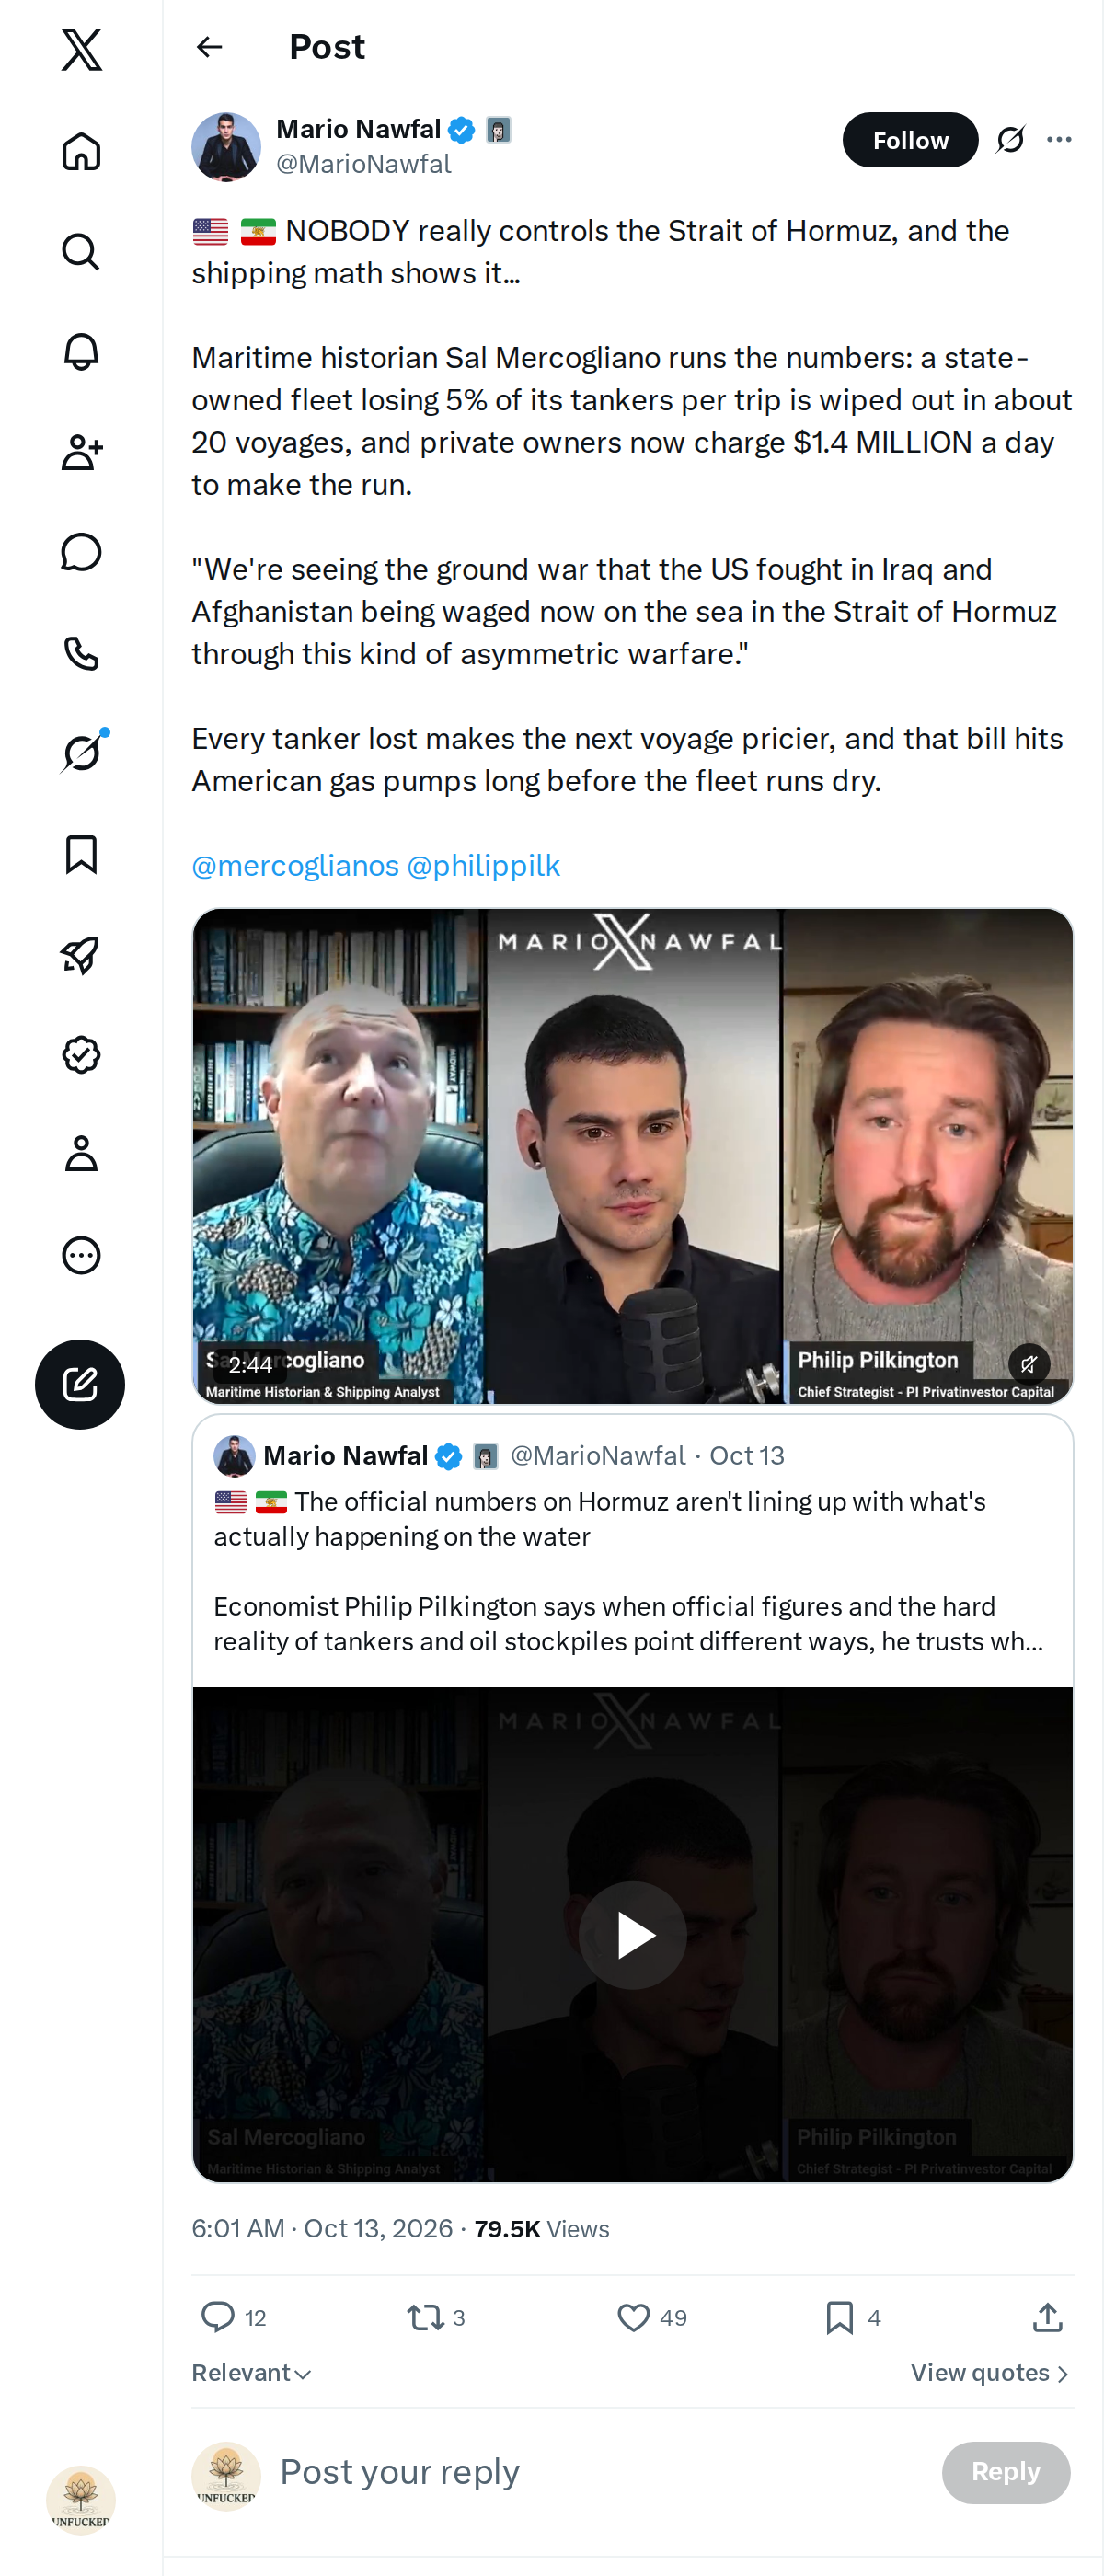The height and width of the screenshot is (2576, 1104).
Task: Open Bookmarks in the sidebar
Action: (x=81, y=854)
